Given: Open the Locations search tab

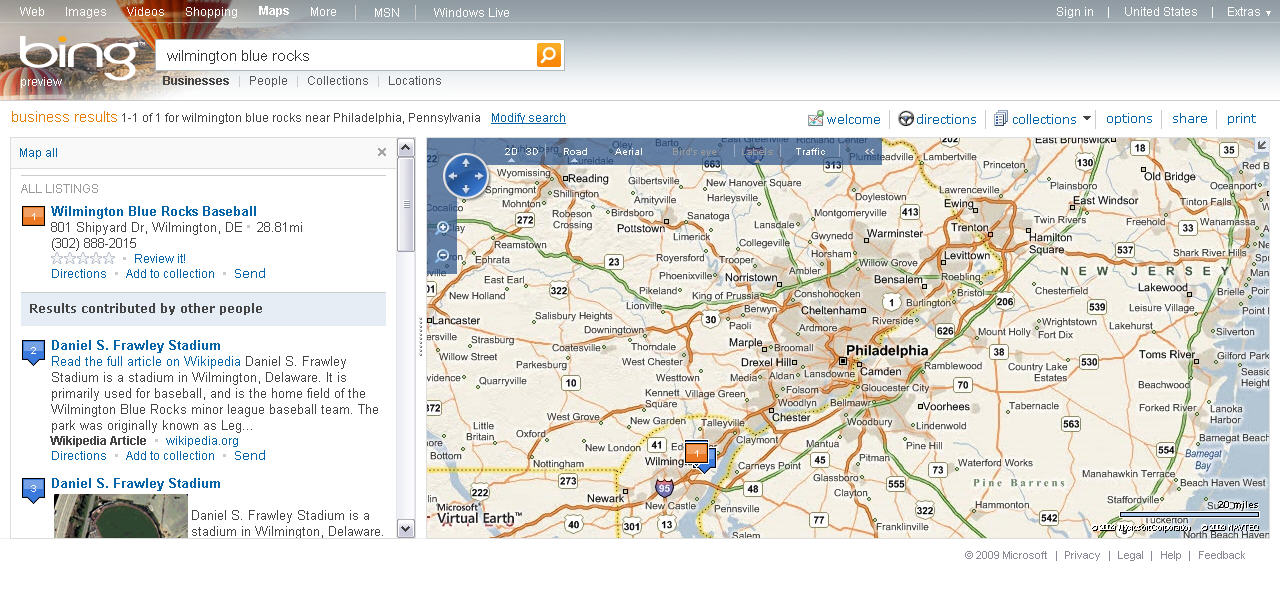Looking at the screenshot, I should [x=415, y=81].
